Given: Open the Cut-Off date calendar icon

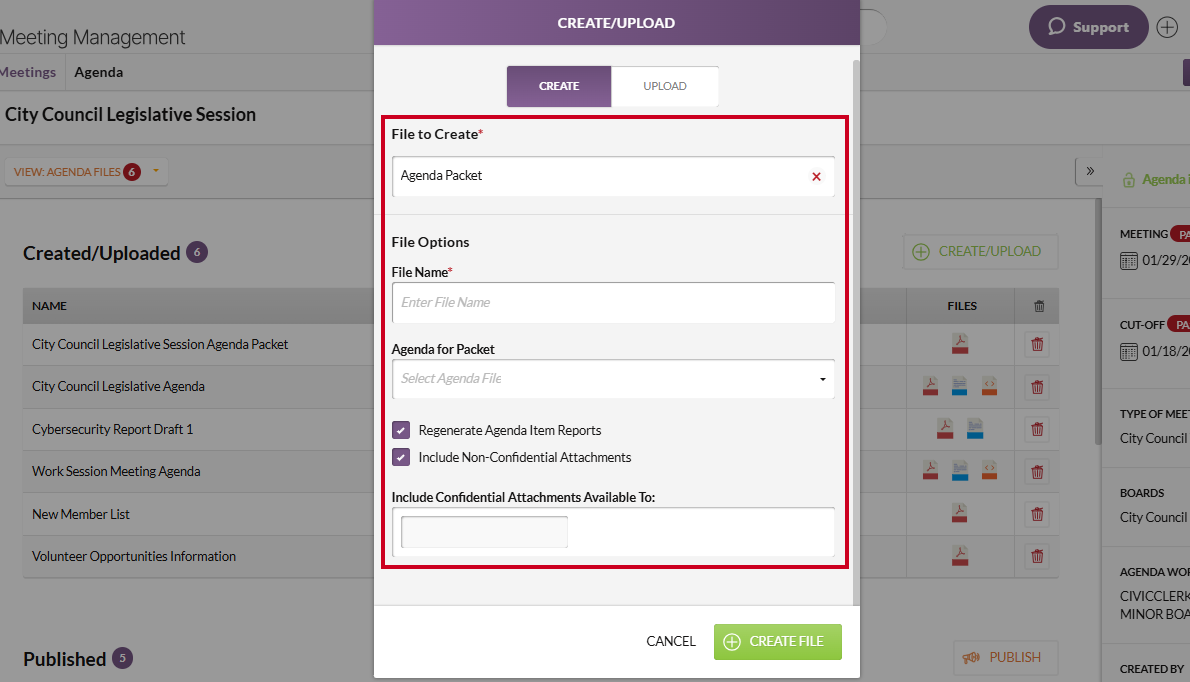Looking at the screenshot, I should click(x=1129, y=352).
